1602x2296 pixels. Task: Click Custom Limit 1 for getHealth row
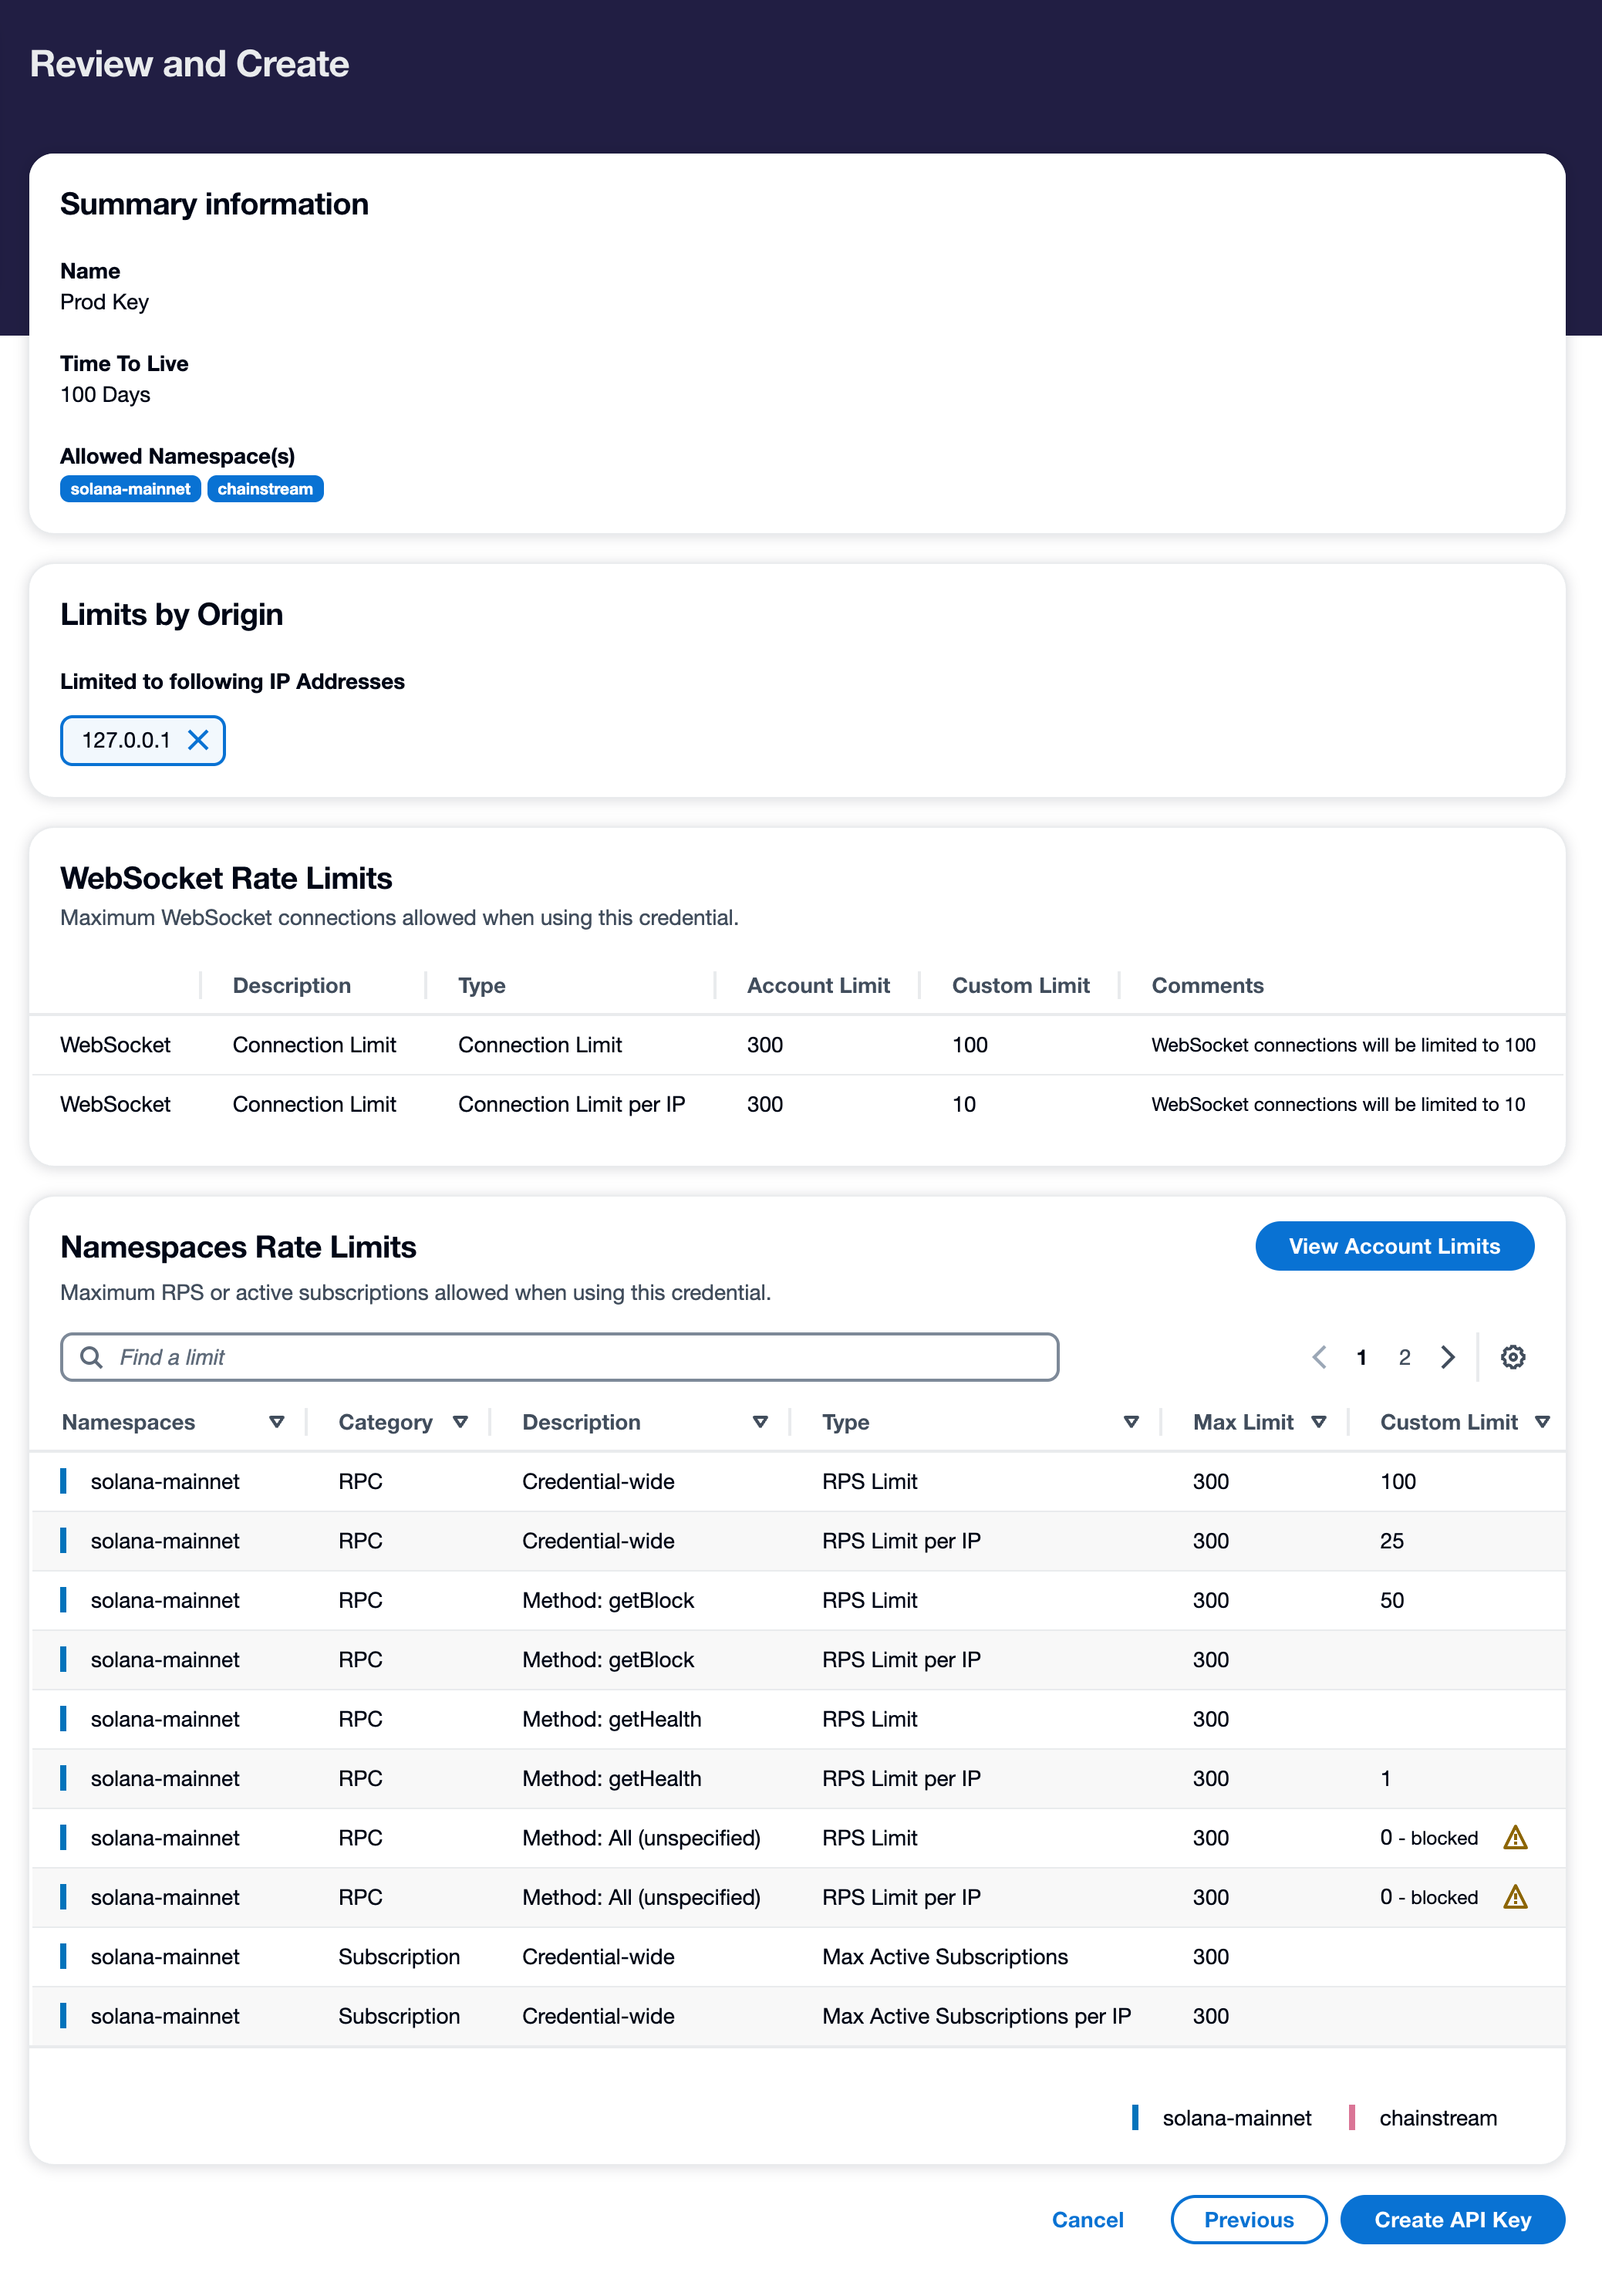[x=1385, y=1778]
